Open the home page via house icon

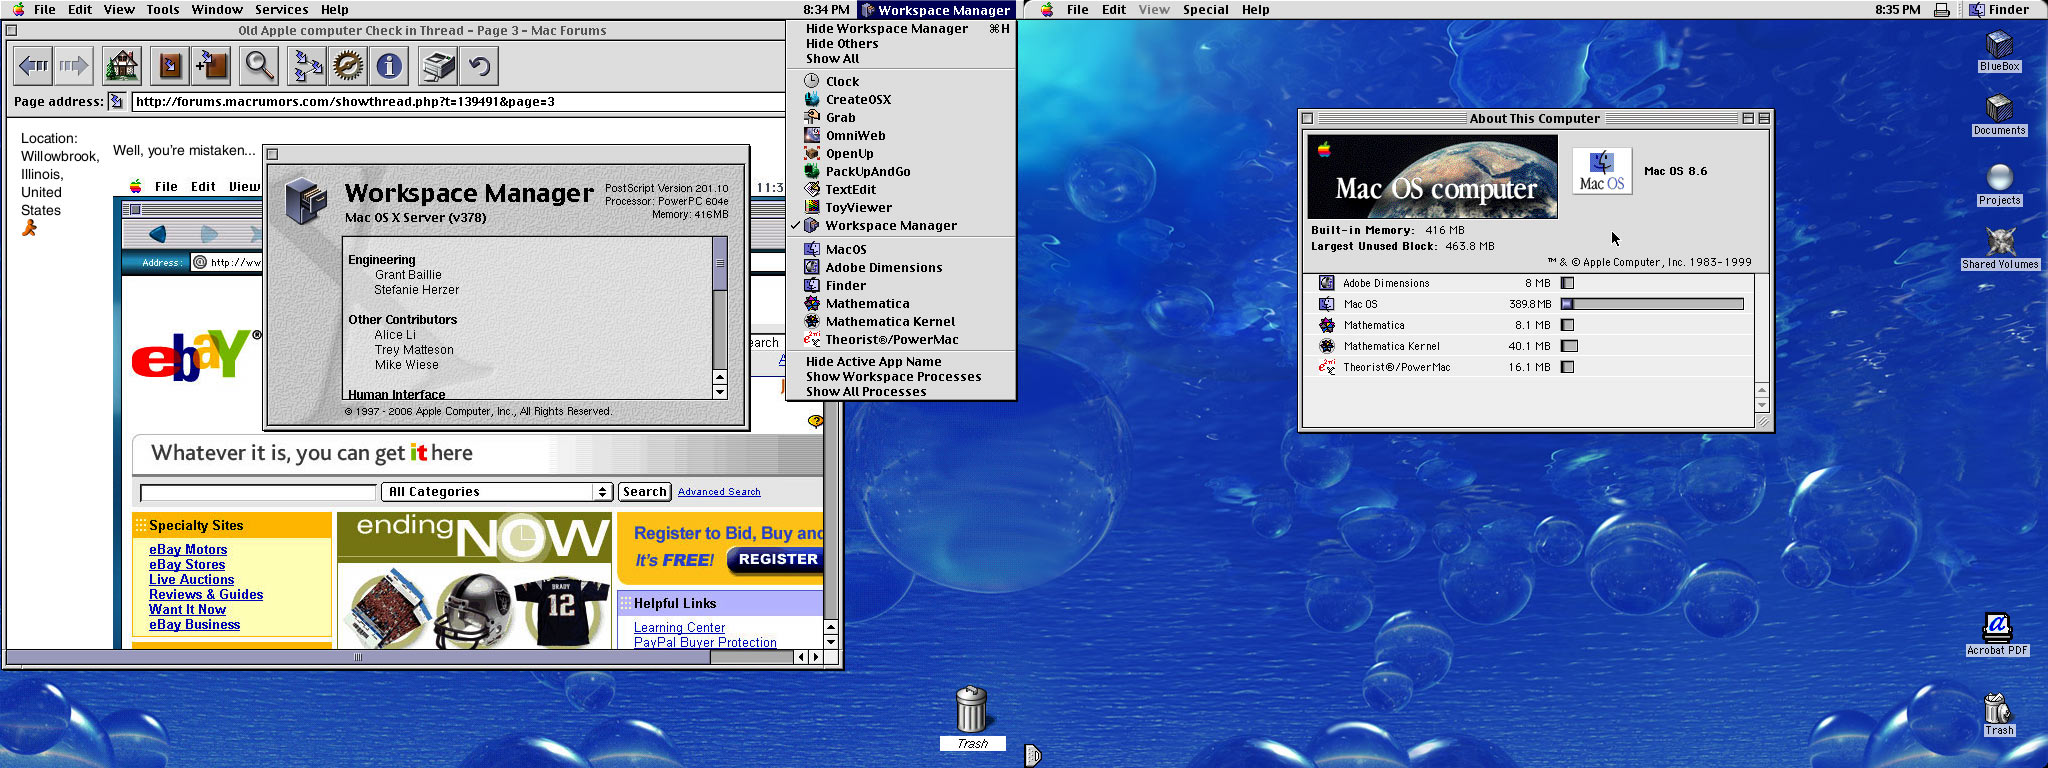[122, 66]
